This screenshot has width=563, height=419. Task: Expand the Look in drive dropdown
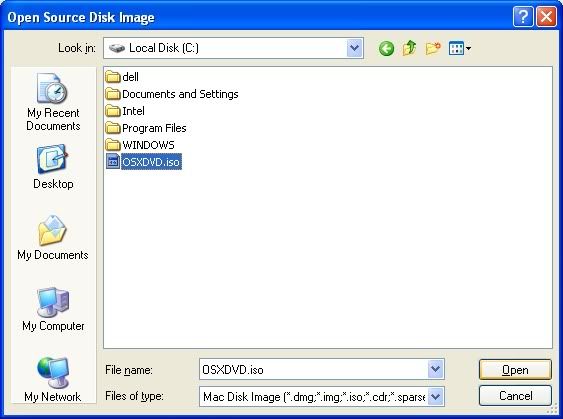[354, 48]
